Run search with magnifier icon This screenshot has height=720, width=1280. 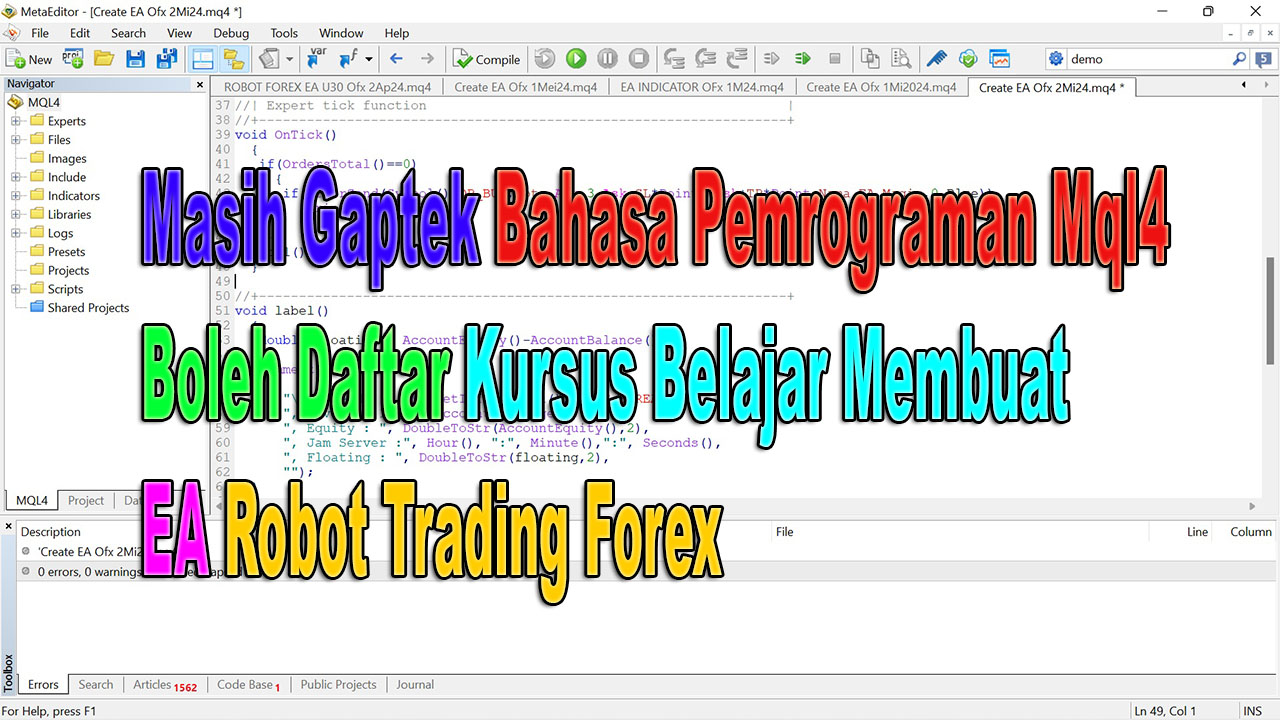pyautogui.click(x=1240, y=59)
